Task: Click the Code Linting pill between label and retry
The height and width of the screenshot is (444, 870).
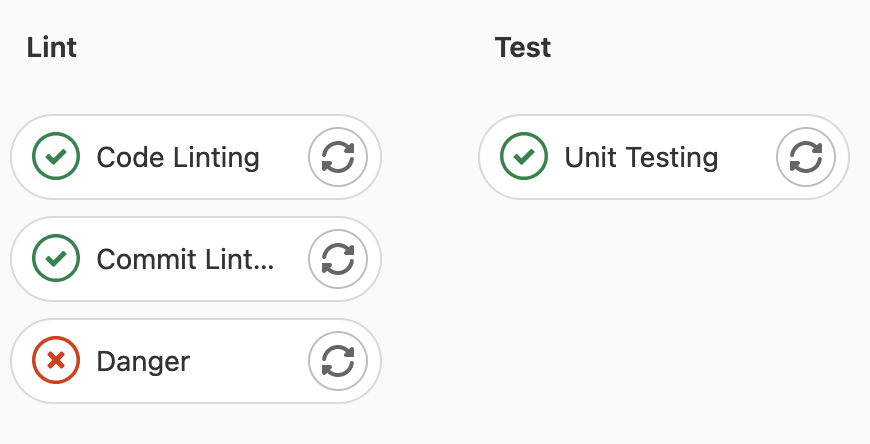Action: point(284,157)
